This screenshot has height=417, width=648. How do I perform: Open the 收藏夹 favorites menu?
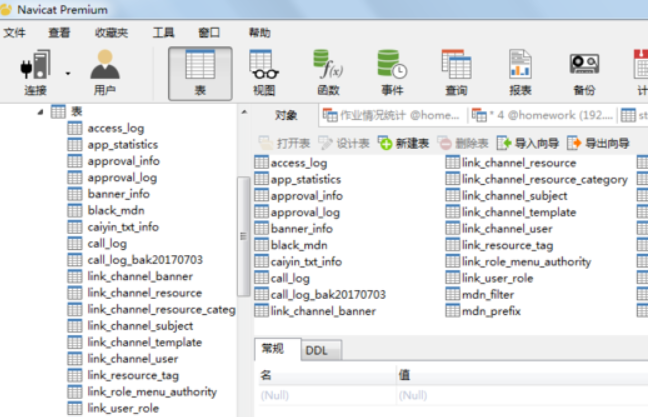pyautogui.click(x=111, y=32)
